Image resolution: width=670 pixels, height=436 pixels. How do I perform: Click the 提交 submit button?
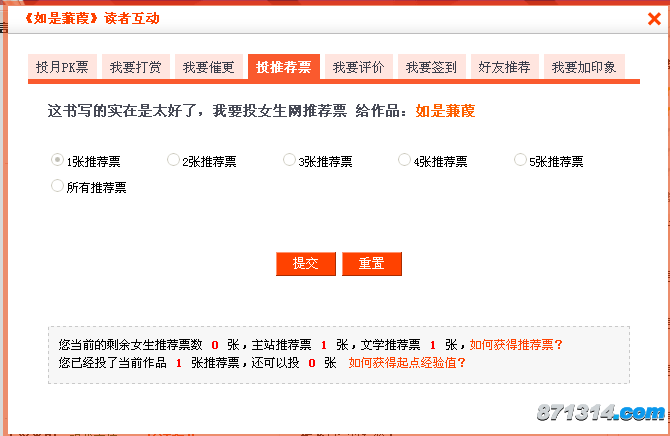click(306, 264)
